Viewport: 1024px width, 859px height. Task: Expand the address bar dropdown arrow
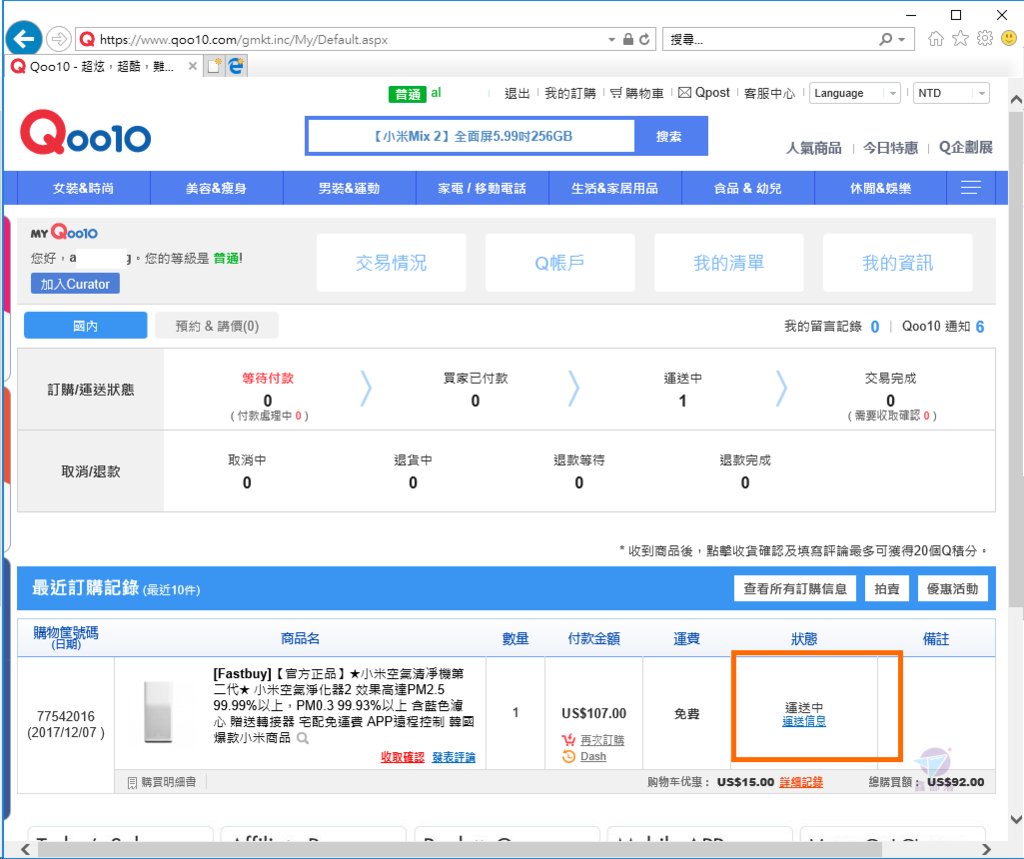(611, 40)
